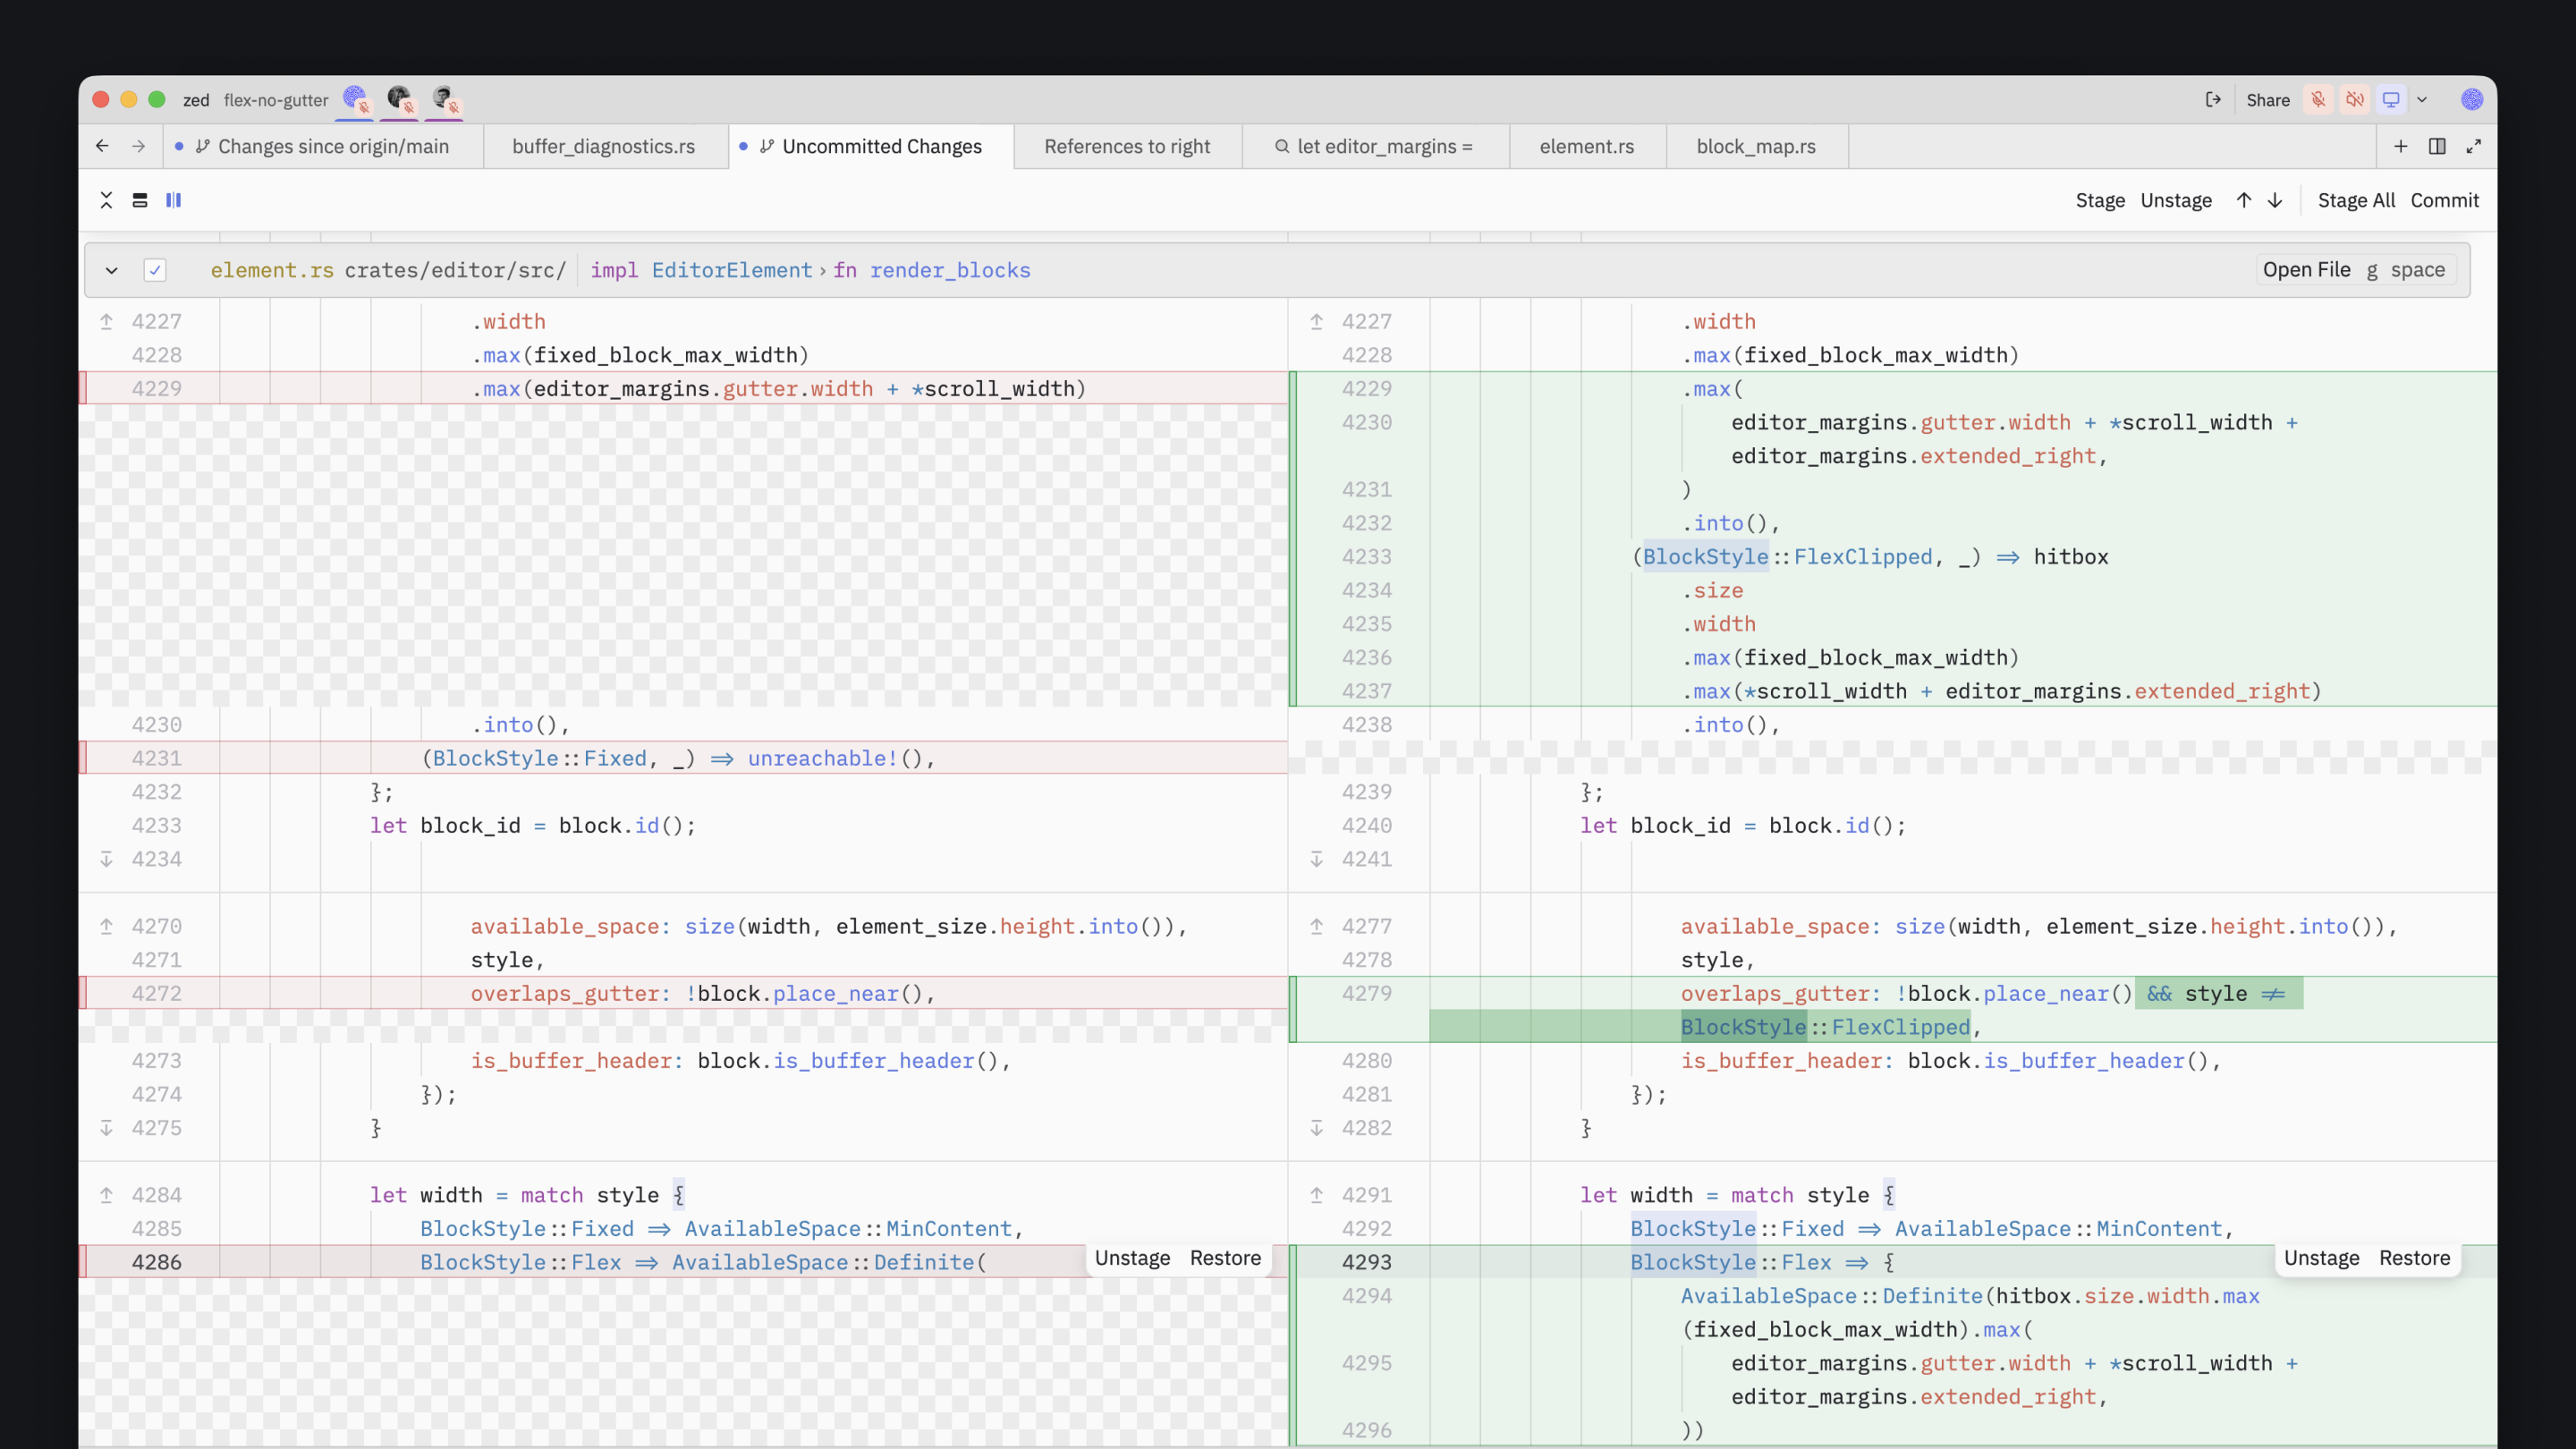The image size is (2576, 1449).
Task: Toggle the muted microphone in the call toolbar
Action: 2318,100
